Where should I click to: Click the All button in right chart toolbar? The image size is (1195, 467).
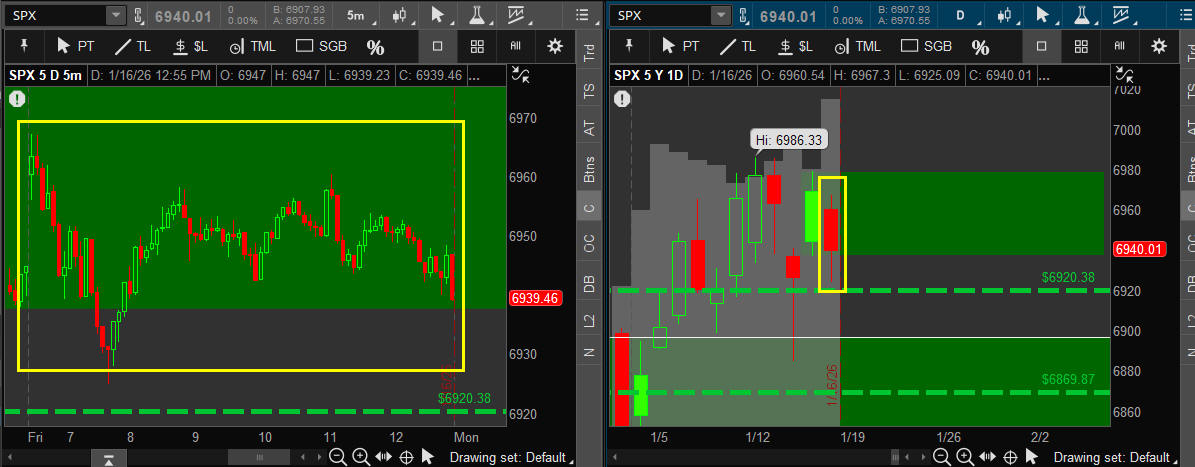[x=1119, y=46]
